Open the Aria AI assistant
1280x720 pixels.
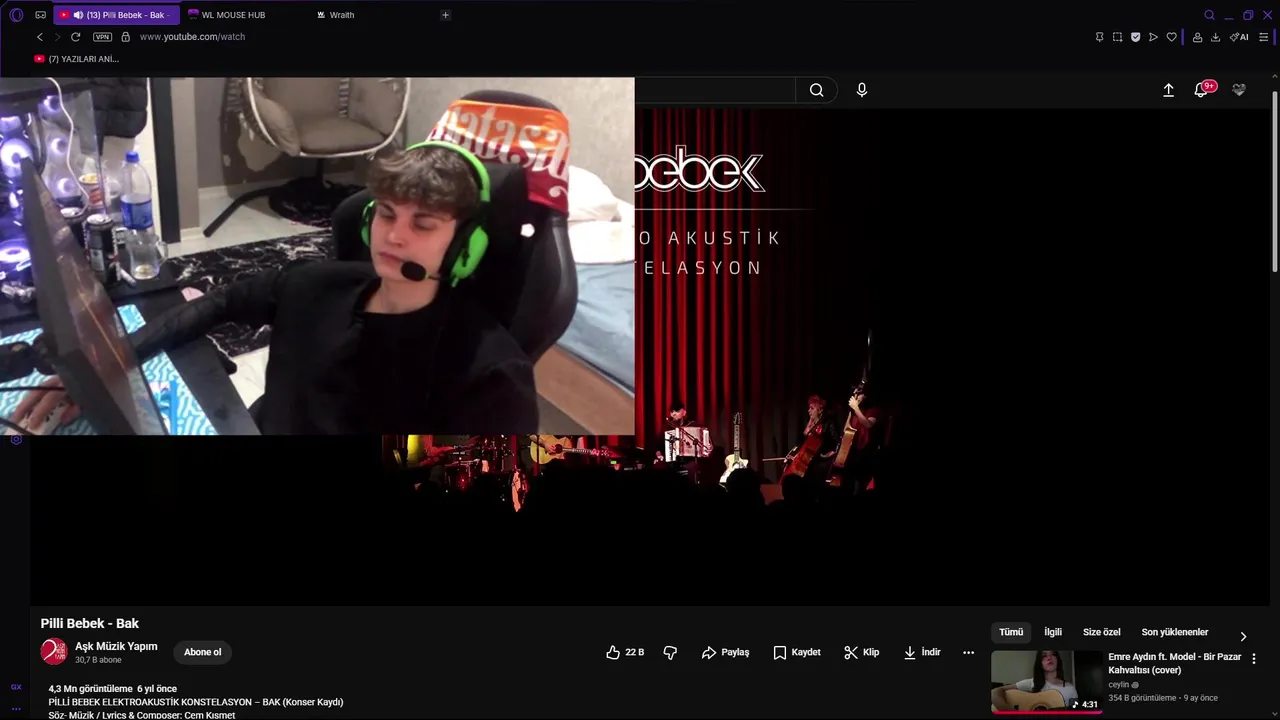pyautogui.click(x=1239, y=37)
